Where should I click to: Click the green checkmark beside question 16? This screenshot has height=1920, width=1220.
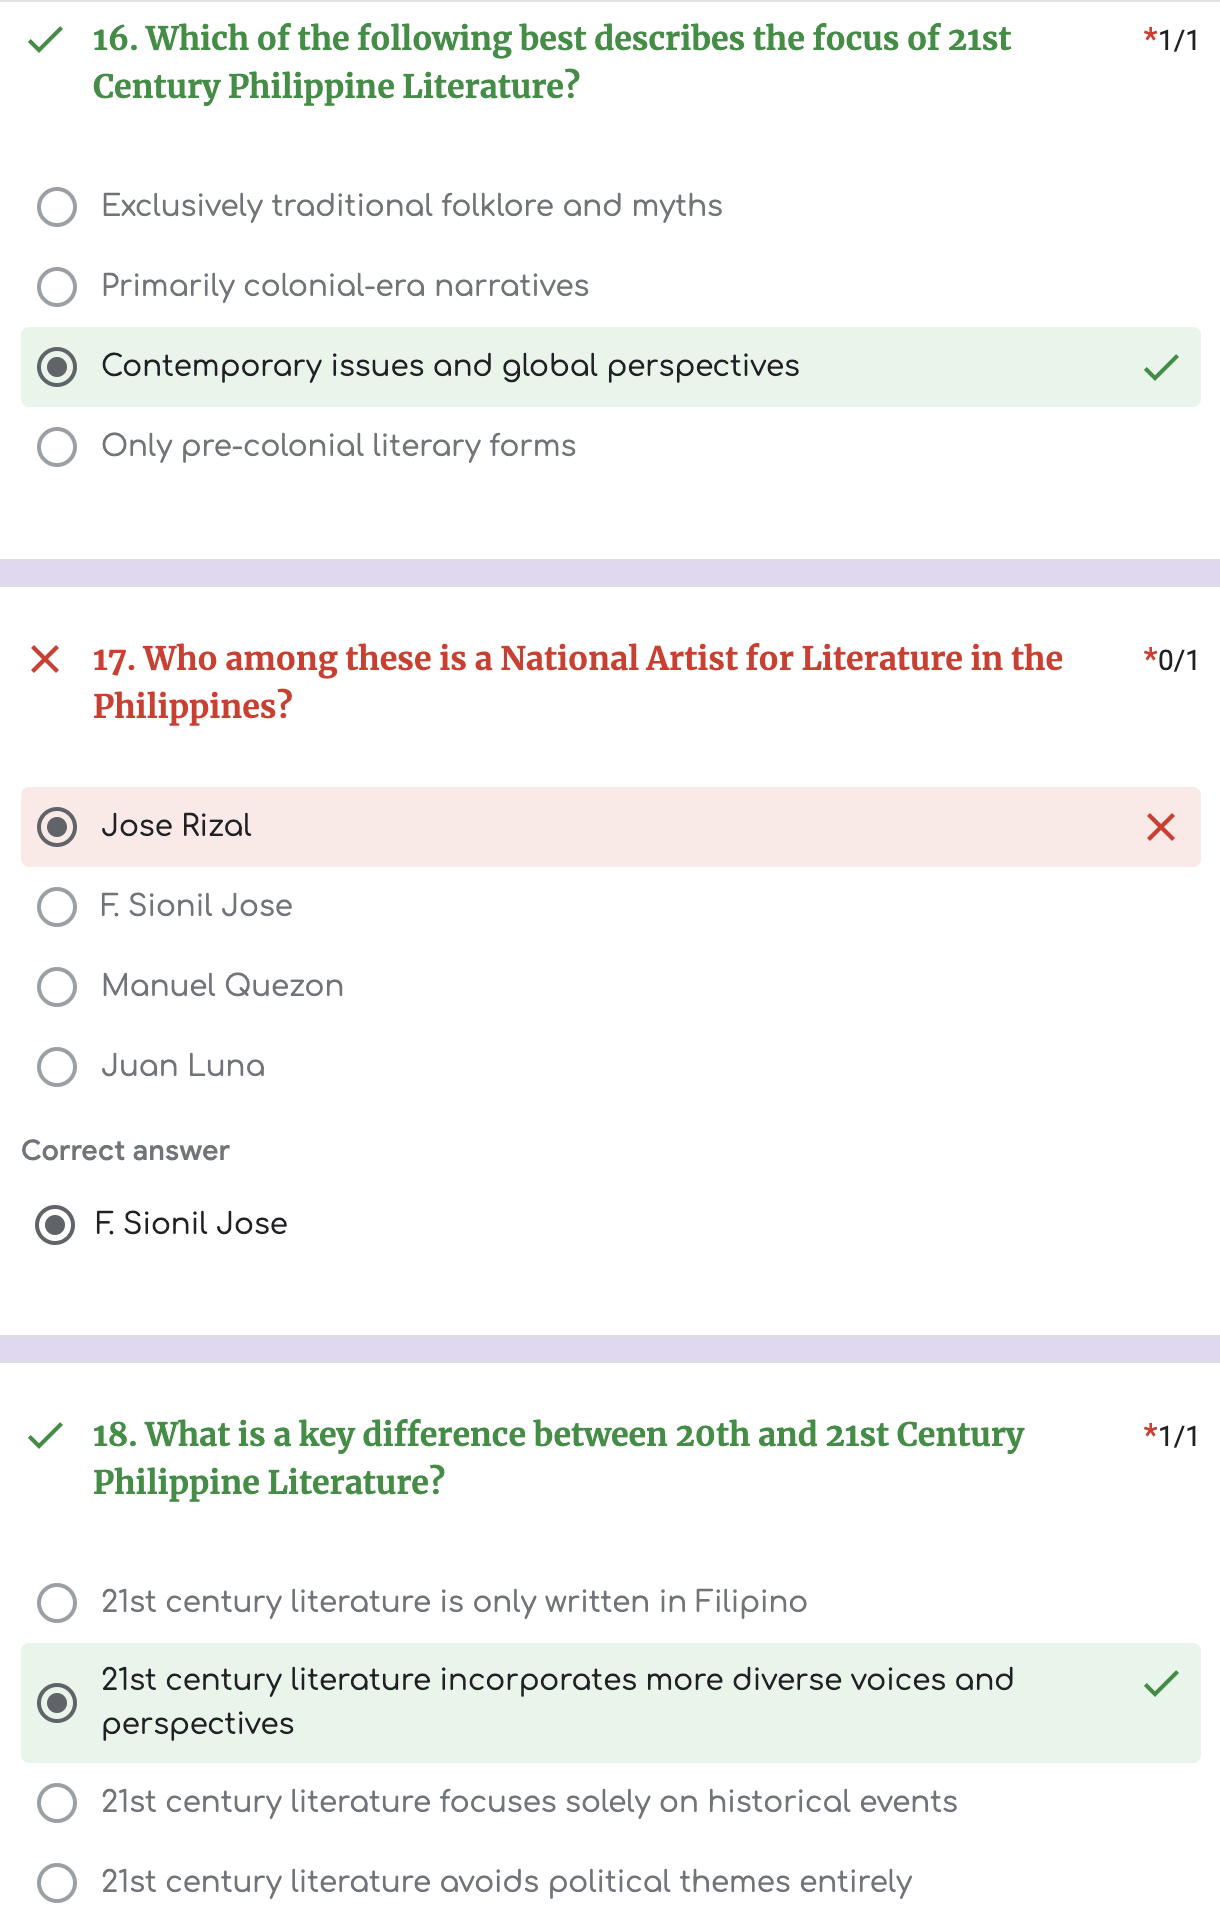(x=46, y=40)
